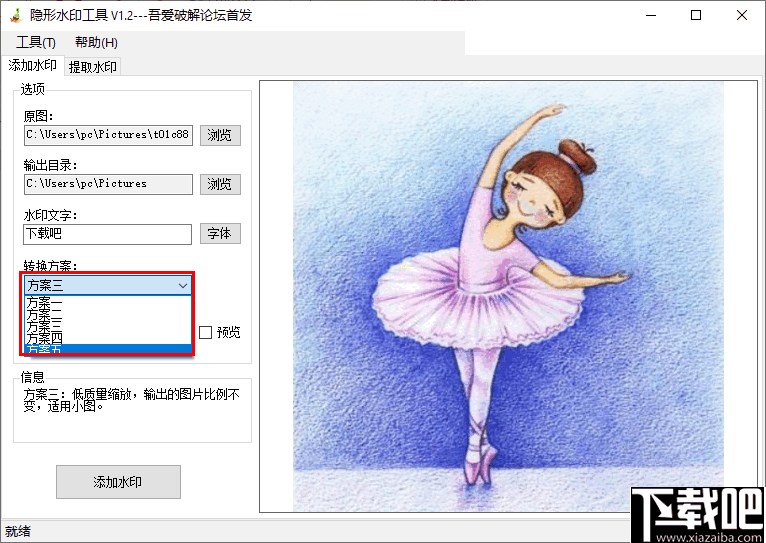
Task: Open the 工具(T) menu
Action: [36, 43]
